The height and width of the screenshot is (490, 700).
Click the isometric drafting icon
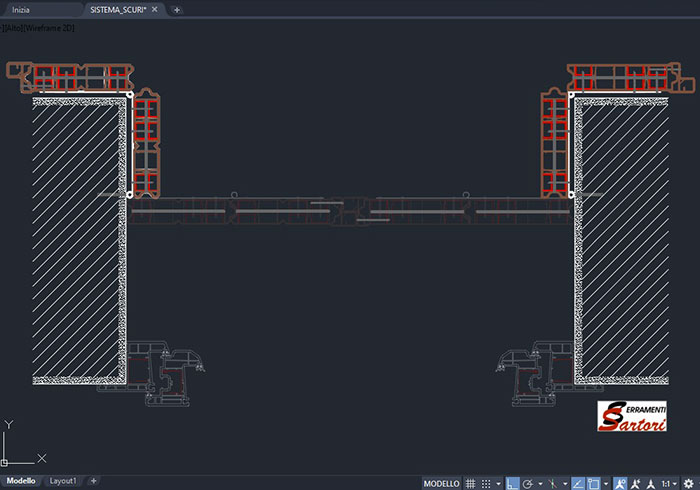click(552, 483)
